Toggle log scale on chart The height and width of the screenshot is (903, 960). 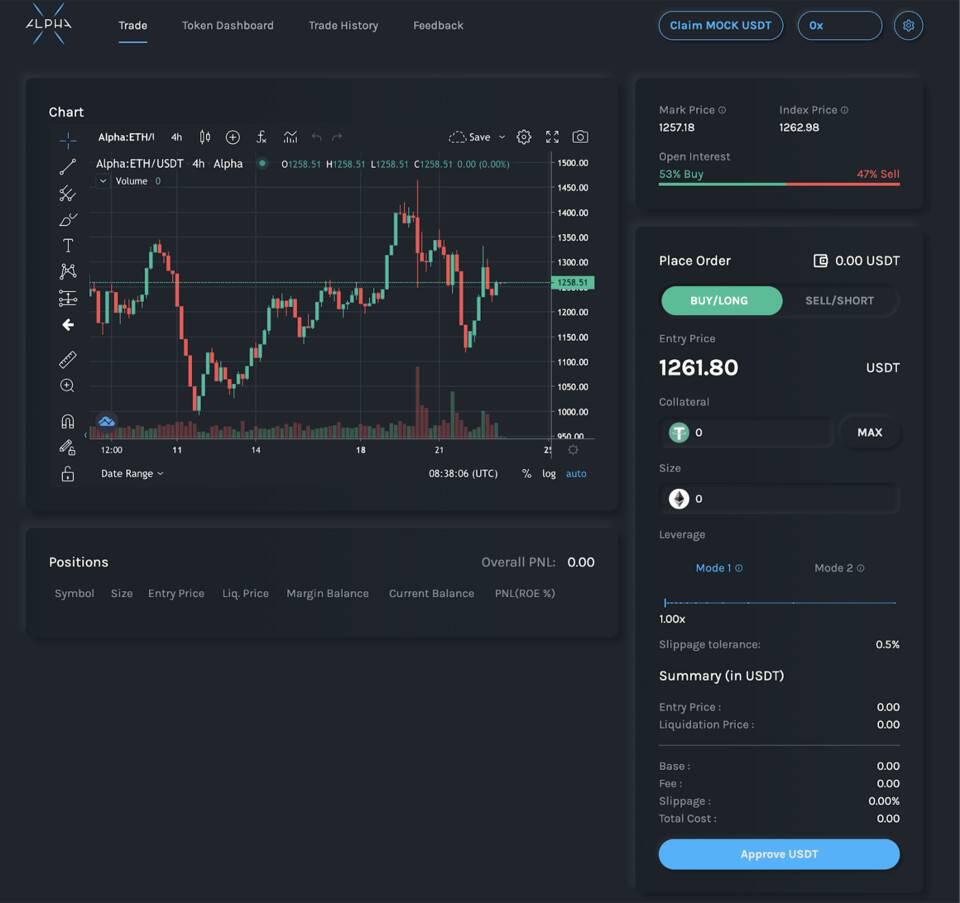(x=549, y=474)
